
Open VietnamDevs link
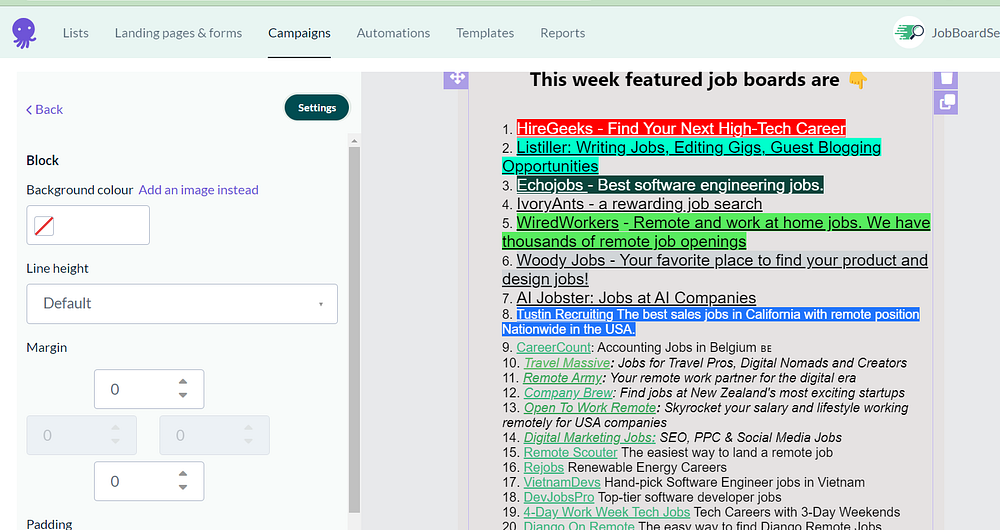562,483
